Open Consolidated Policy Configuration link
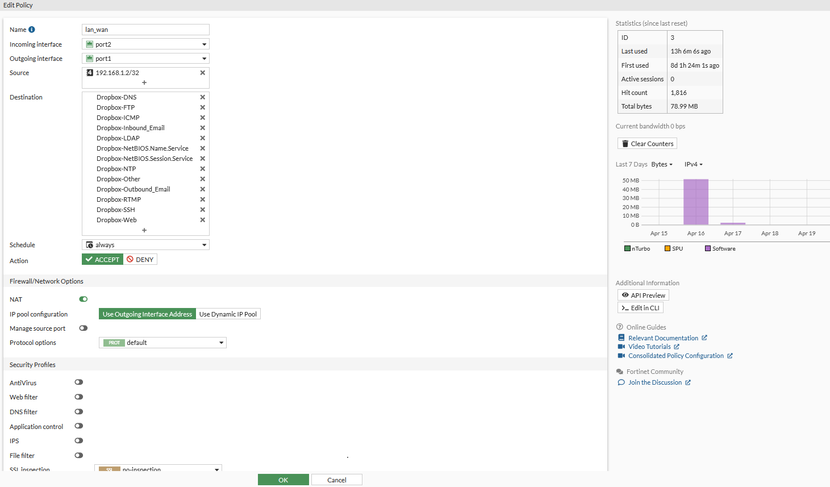Viewport: 830px width, 487px height. pos(675,356)
